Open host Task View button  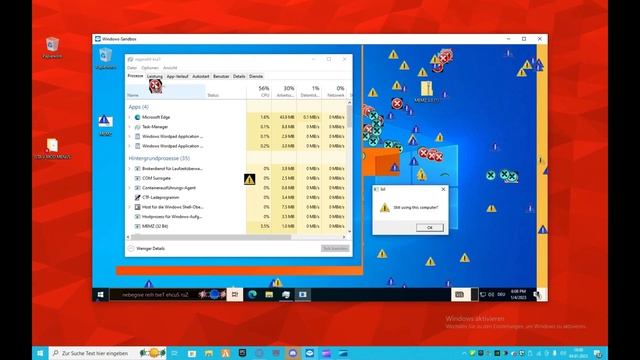[x=175, y=353]
